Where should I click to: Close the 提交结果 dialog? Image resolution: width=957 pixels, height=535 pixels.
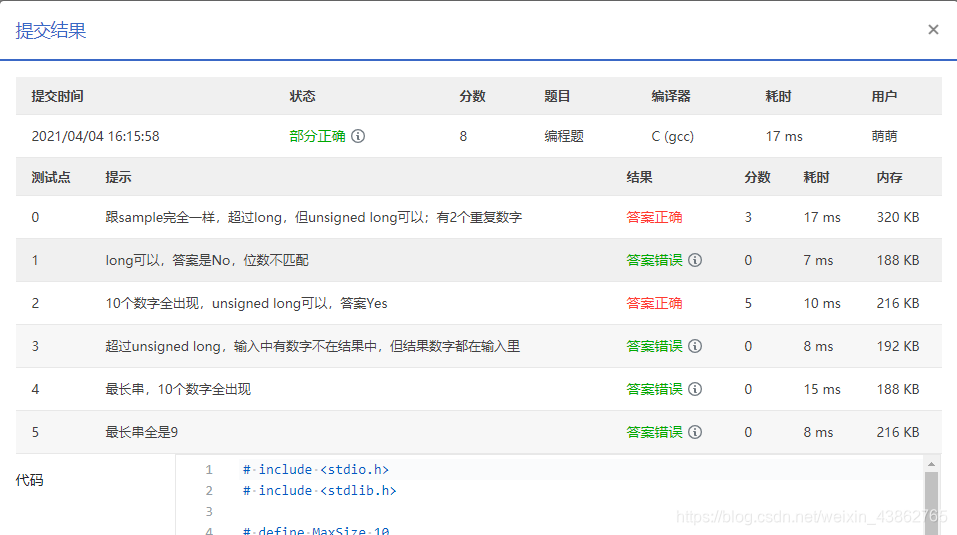pyautogui.click(x=933, y=29)
